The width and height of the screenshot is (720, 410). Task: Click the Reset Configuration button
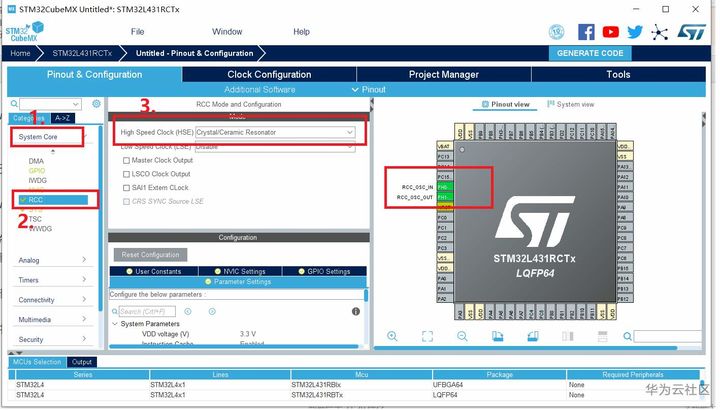pos(151,254)
